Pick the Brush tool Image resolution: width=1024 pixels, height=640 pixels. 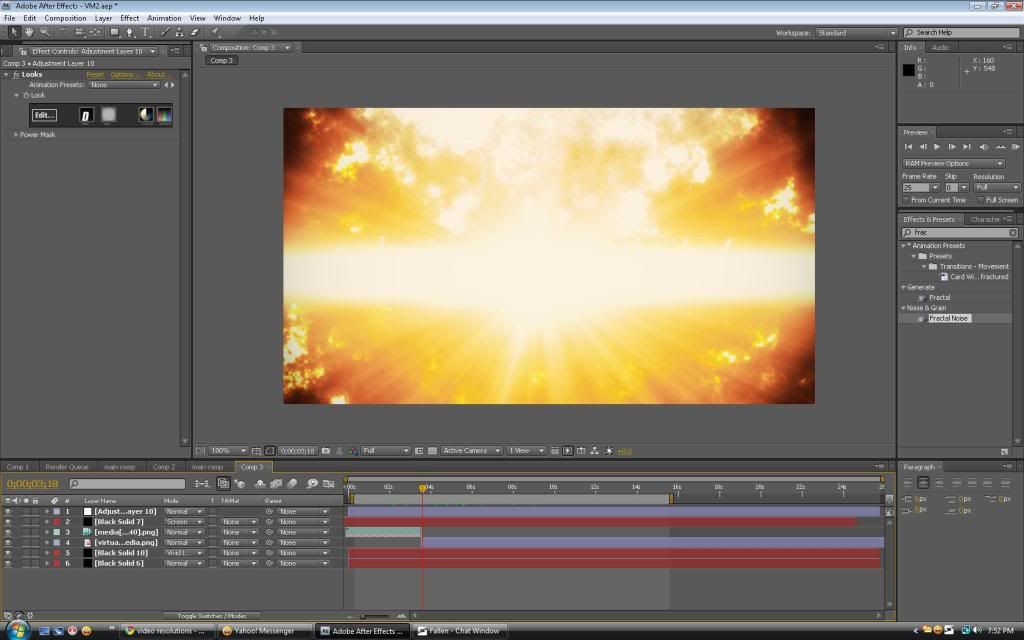pos(166,32)
